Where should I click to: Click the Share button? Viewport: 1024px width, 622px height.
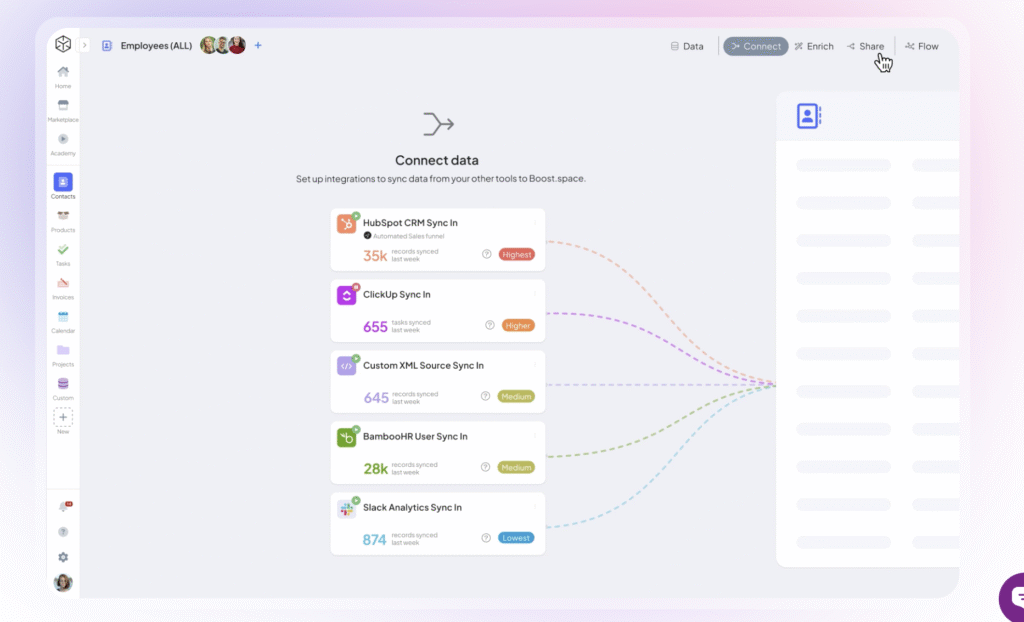click(865, 46)
